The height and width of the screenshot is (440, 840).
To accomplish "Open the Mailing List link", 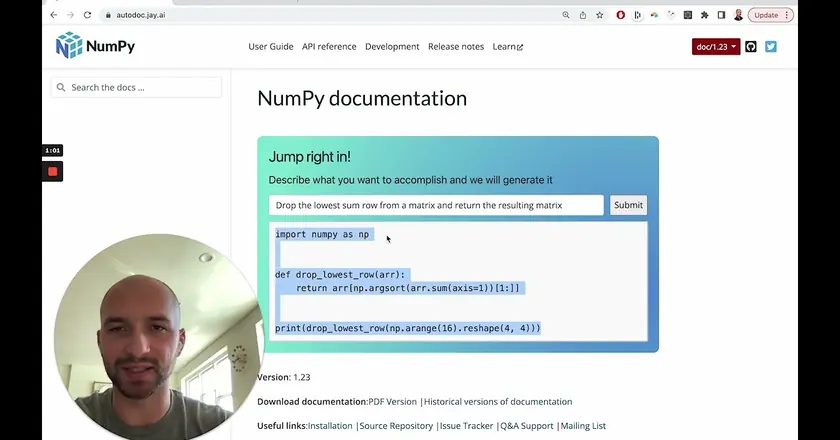I will pyautogui.click(x=583, y=426).
